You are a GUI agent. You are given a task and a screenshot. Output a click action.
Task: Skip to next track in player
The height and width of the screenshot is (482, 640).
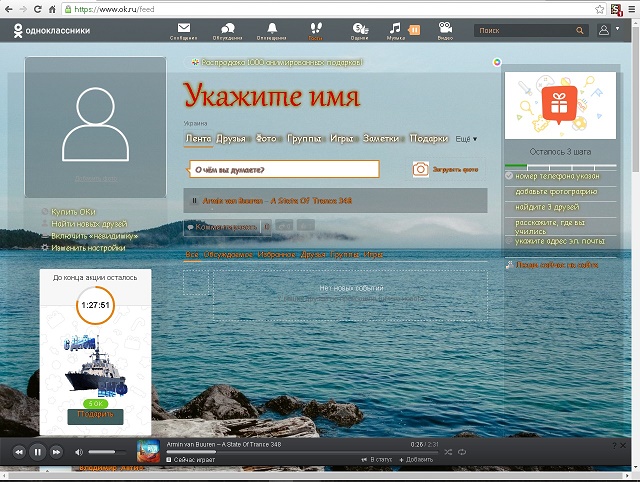(x=56, y=452)
